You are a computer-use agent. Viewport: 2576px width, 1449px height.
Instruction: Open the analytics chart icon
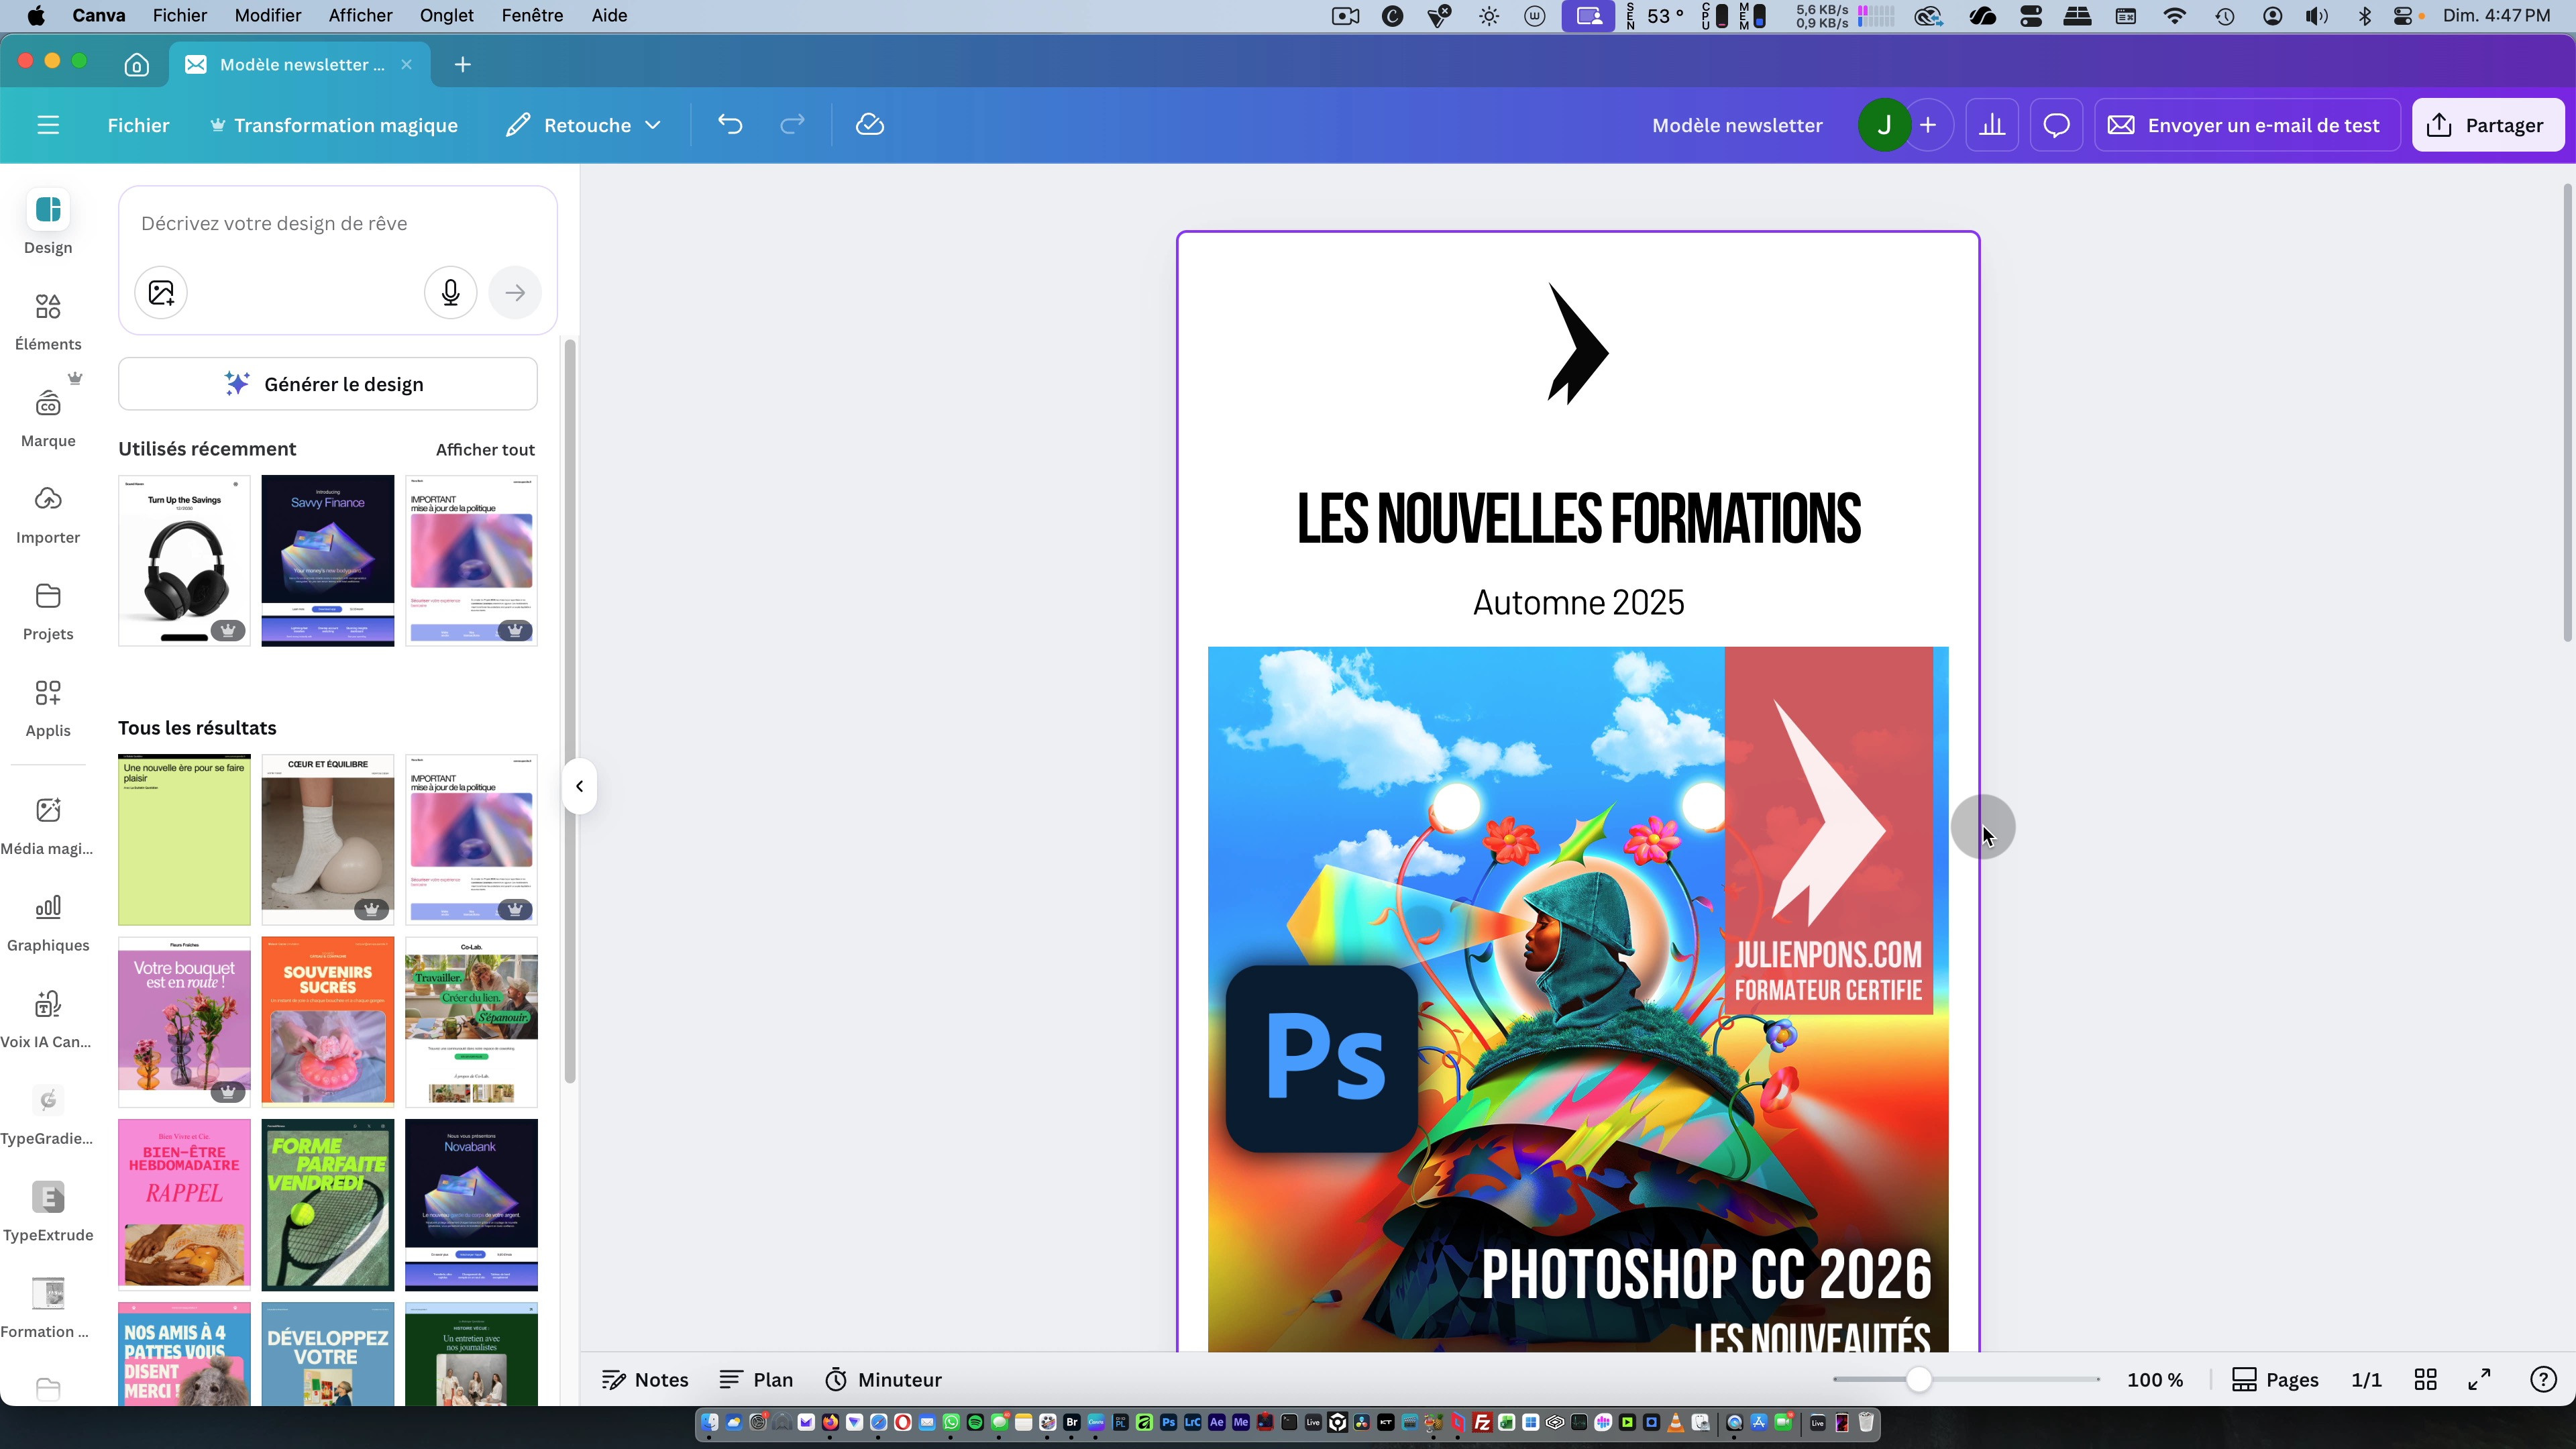[1992, 125]
